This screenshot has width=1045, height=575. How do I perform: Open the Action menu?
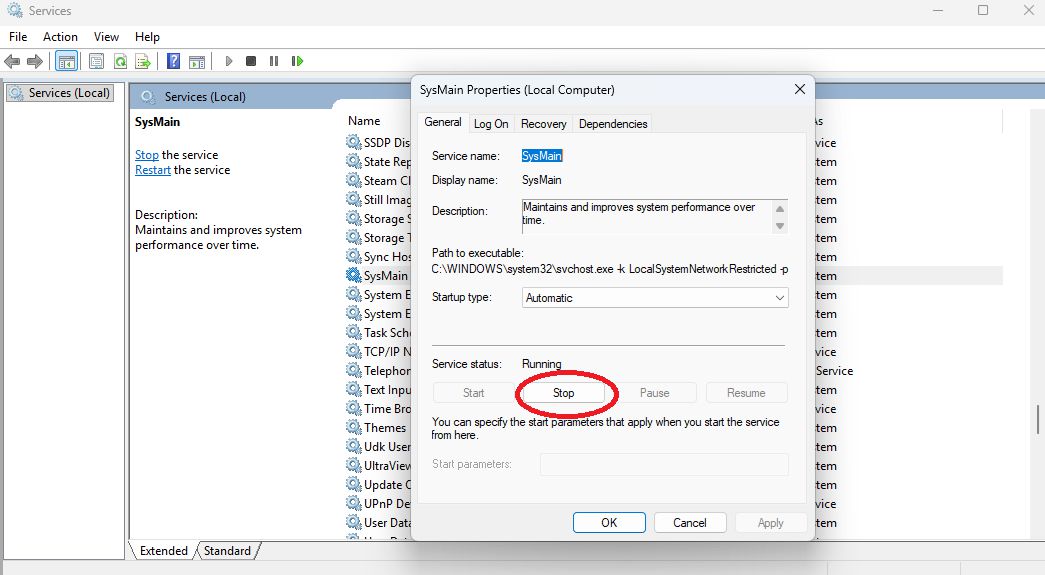pyautogui.click(x=60, y=37)
